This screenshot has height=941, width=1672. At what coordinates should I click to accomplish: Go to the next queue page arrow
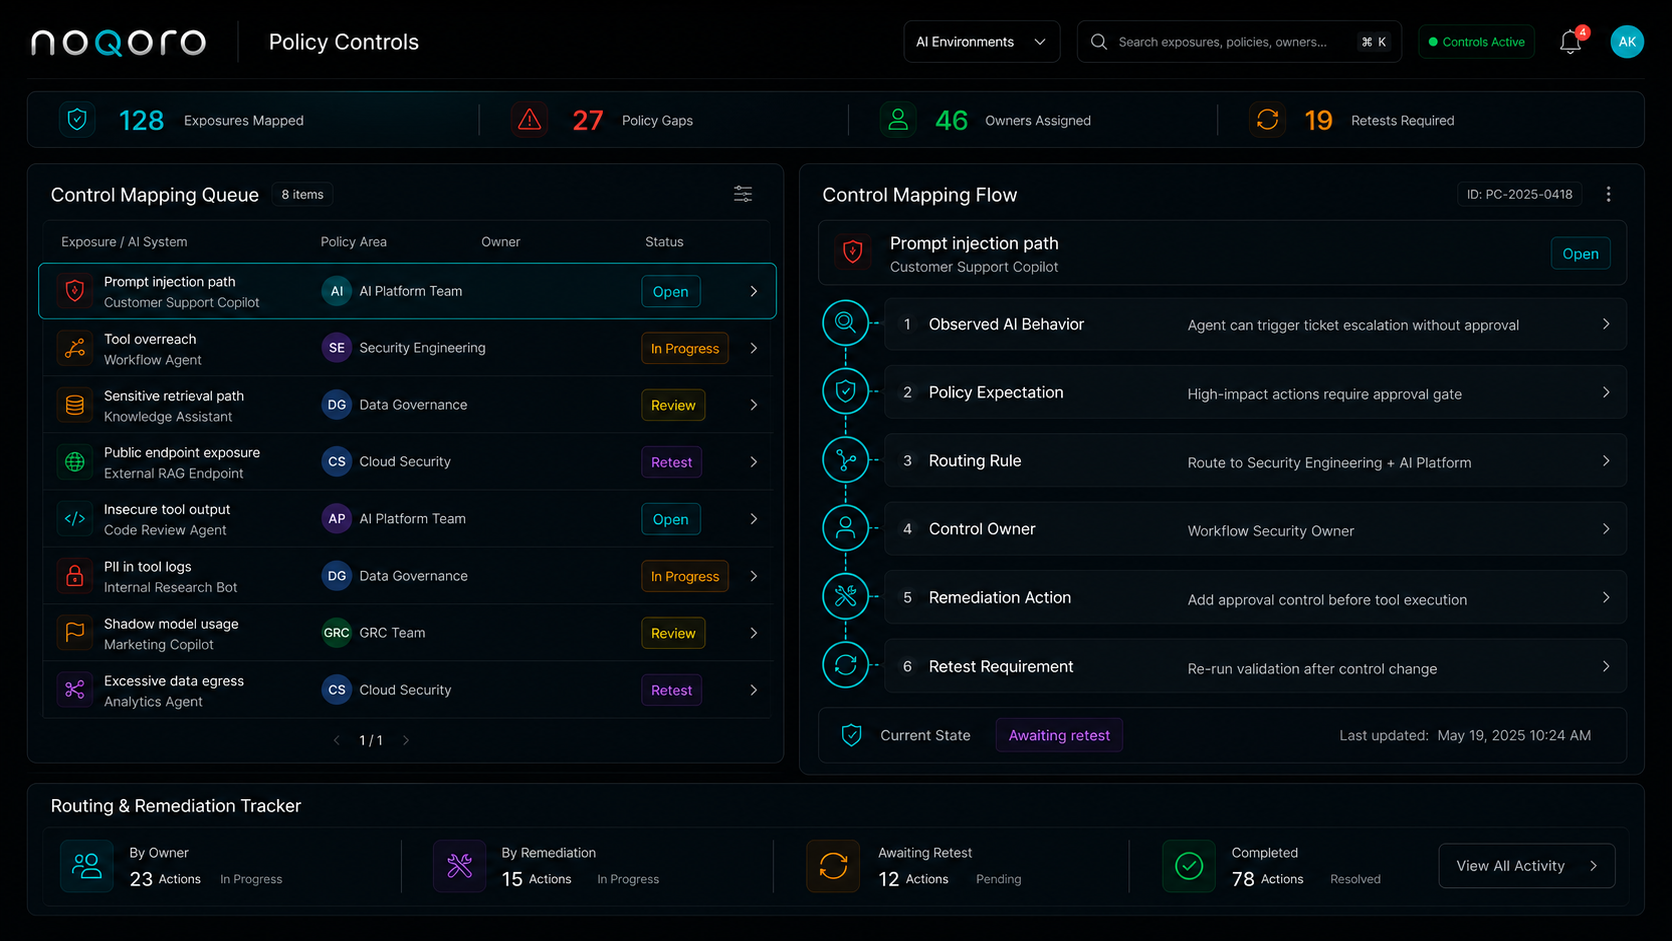click(406, 740)
